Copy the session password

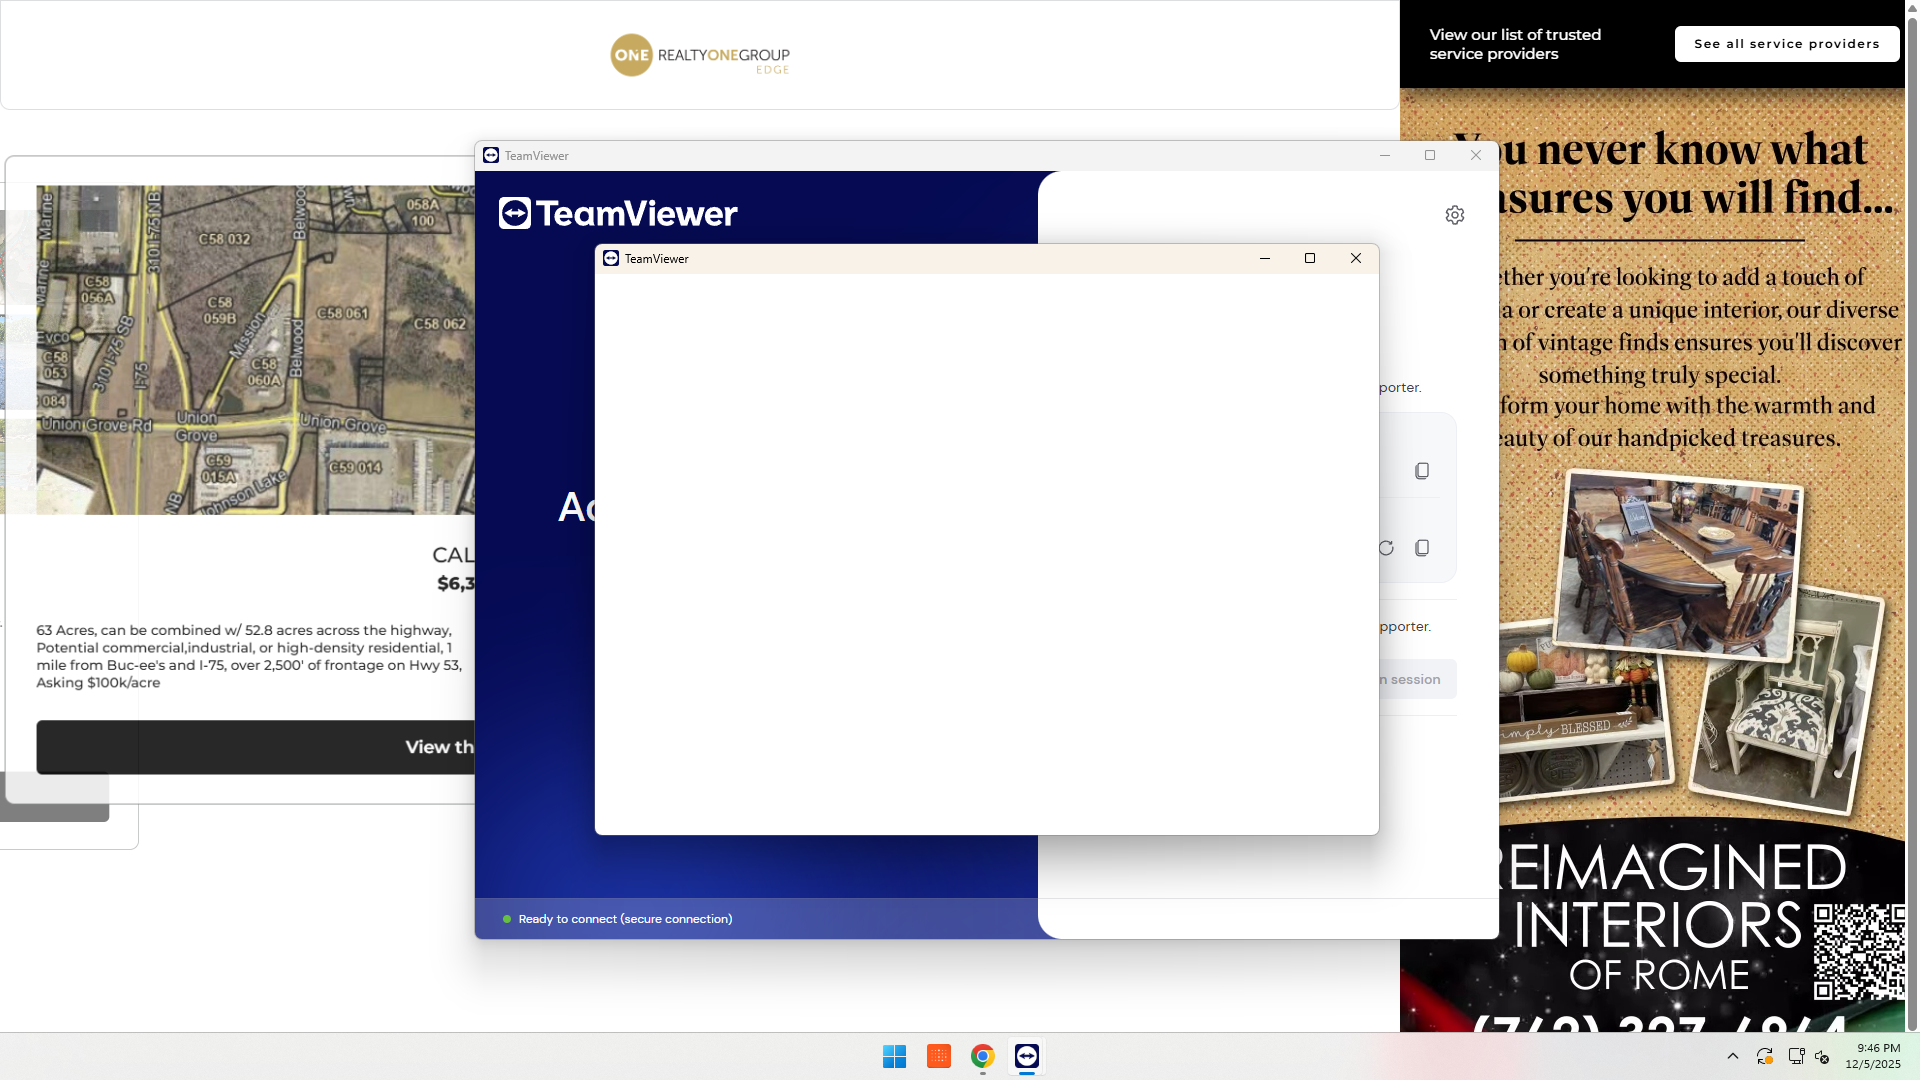pyautogui.click(x=1421, y=547)
